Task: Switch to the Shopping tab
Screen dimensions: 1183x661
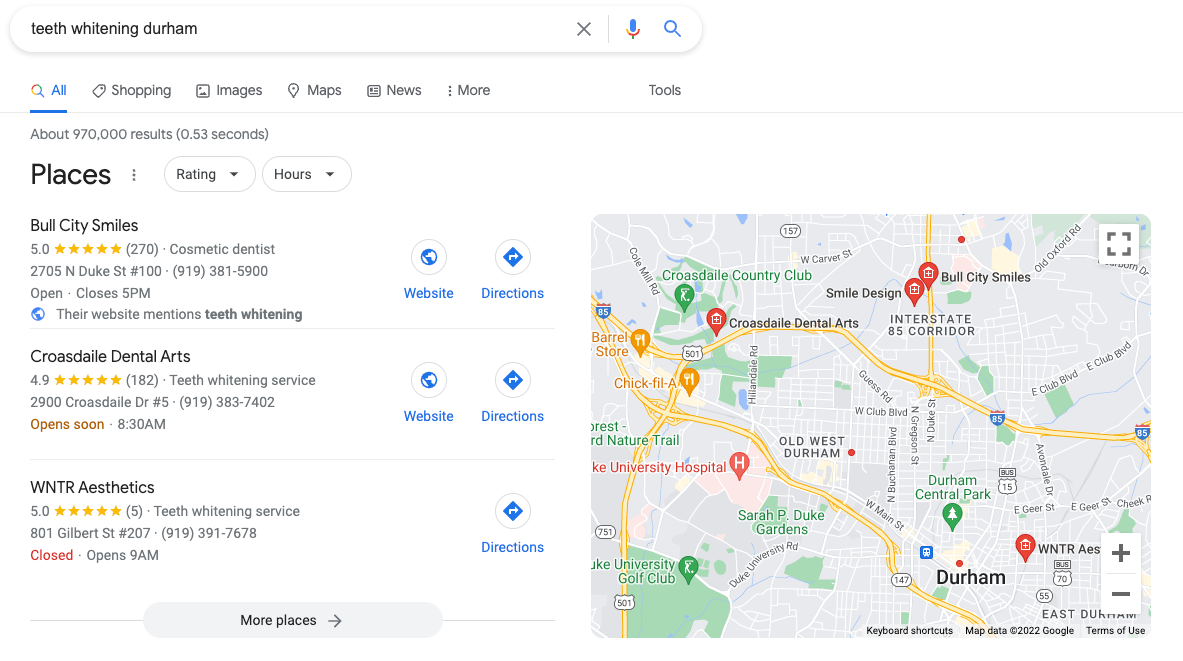Action: [132, 91]
